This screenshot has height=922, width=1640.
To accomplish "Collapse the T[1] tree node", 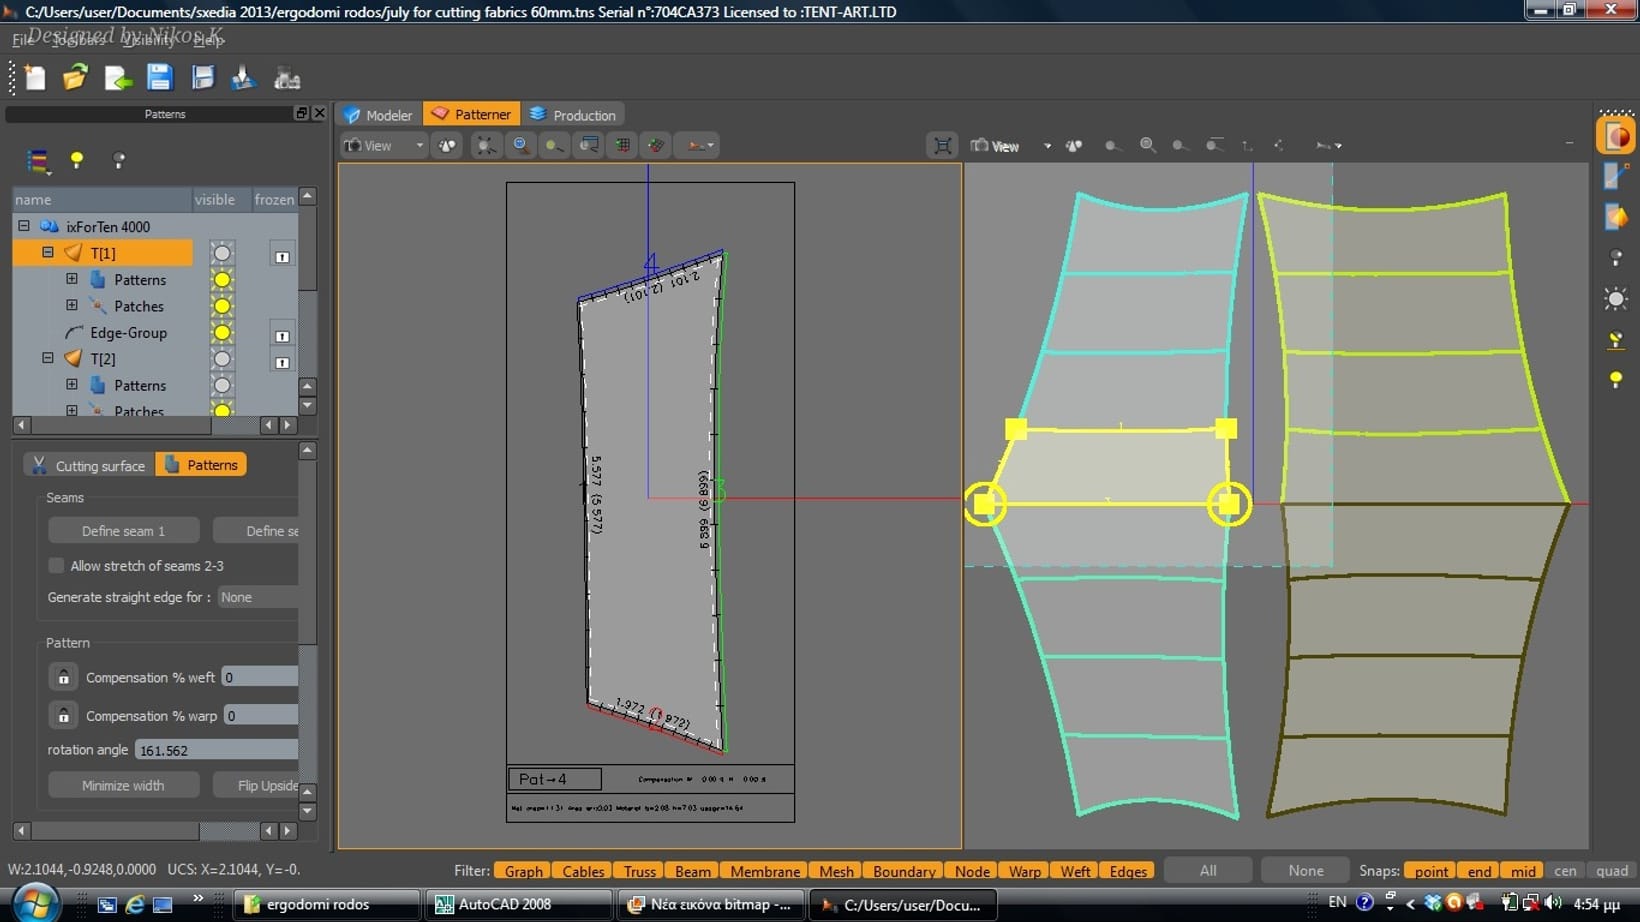I will [47, 253].
